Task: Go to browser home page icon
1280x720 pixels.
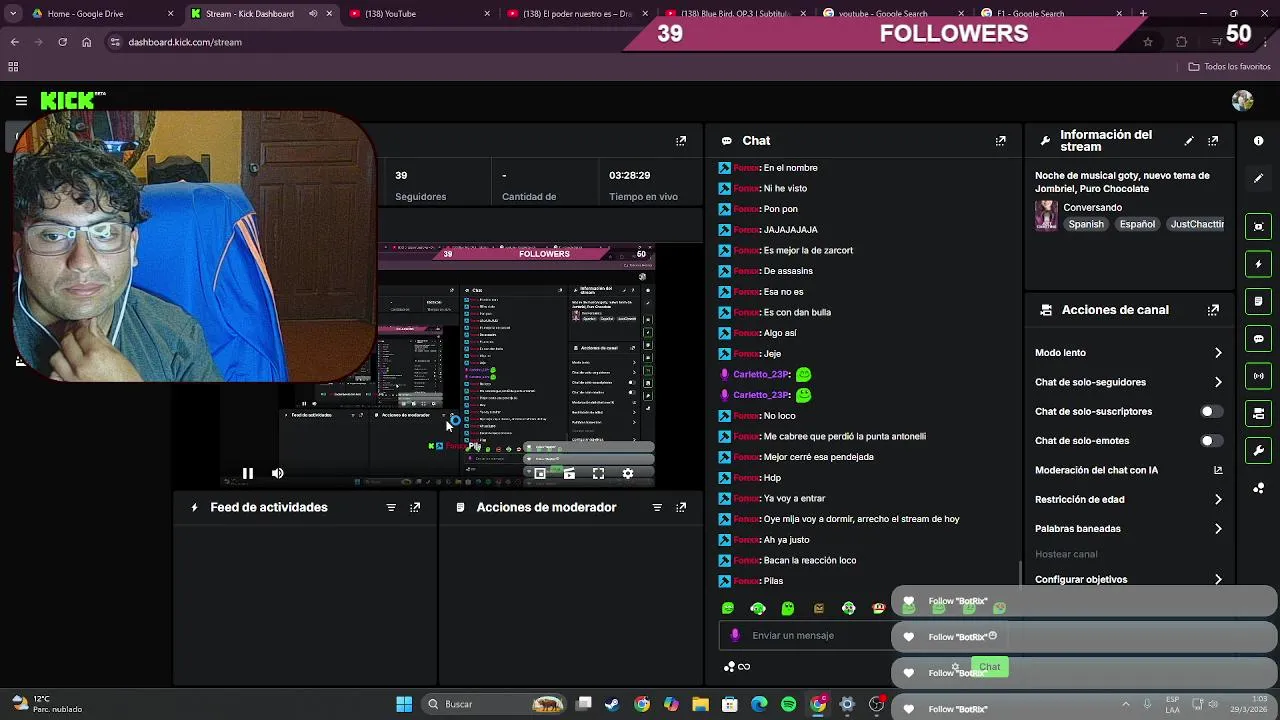Action: 87,42
